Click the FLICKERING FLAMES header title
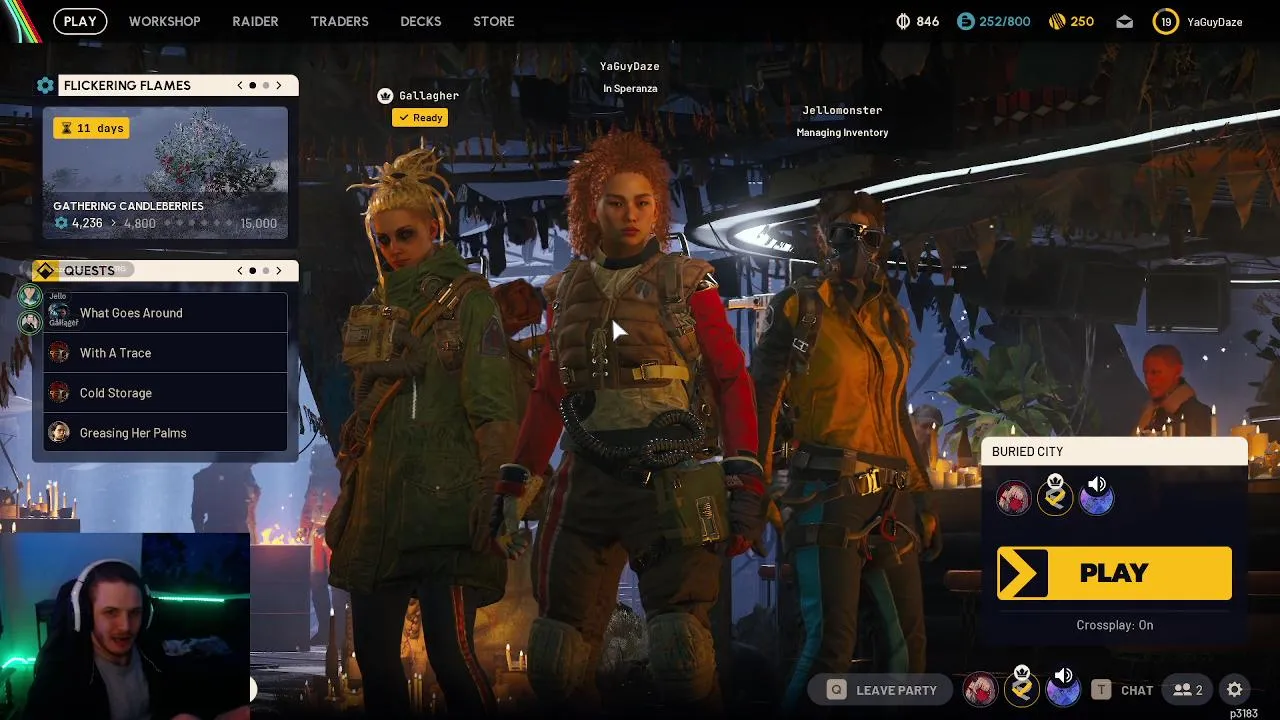 (x=127, y=85)
